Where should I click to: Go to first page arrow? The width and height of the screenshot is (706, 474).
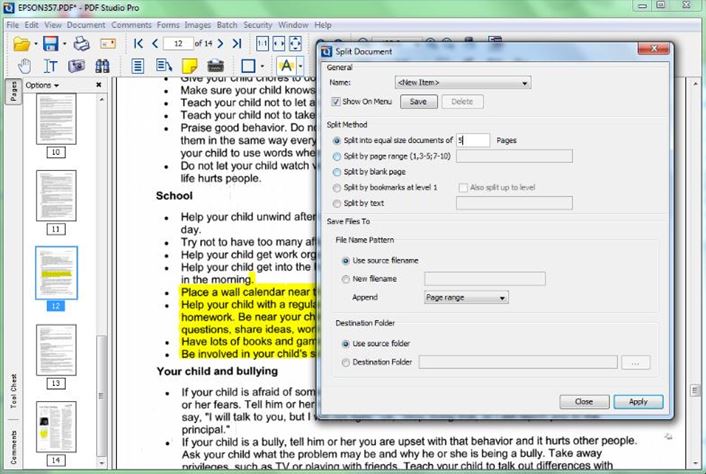click(138, 43)
